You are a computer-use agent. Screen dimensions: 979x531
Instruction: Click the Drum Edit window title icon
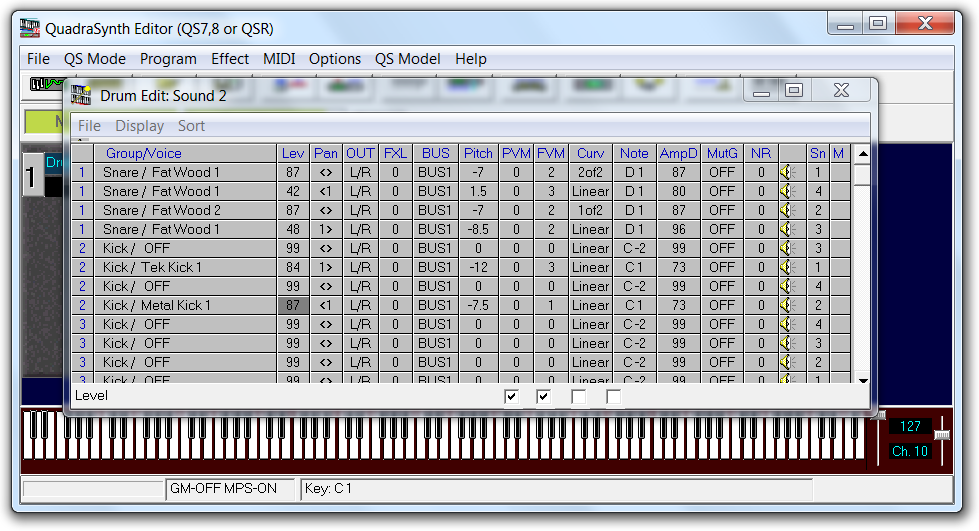pyautogui.click(x=82, y=95)
